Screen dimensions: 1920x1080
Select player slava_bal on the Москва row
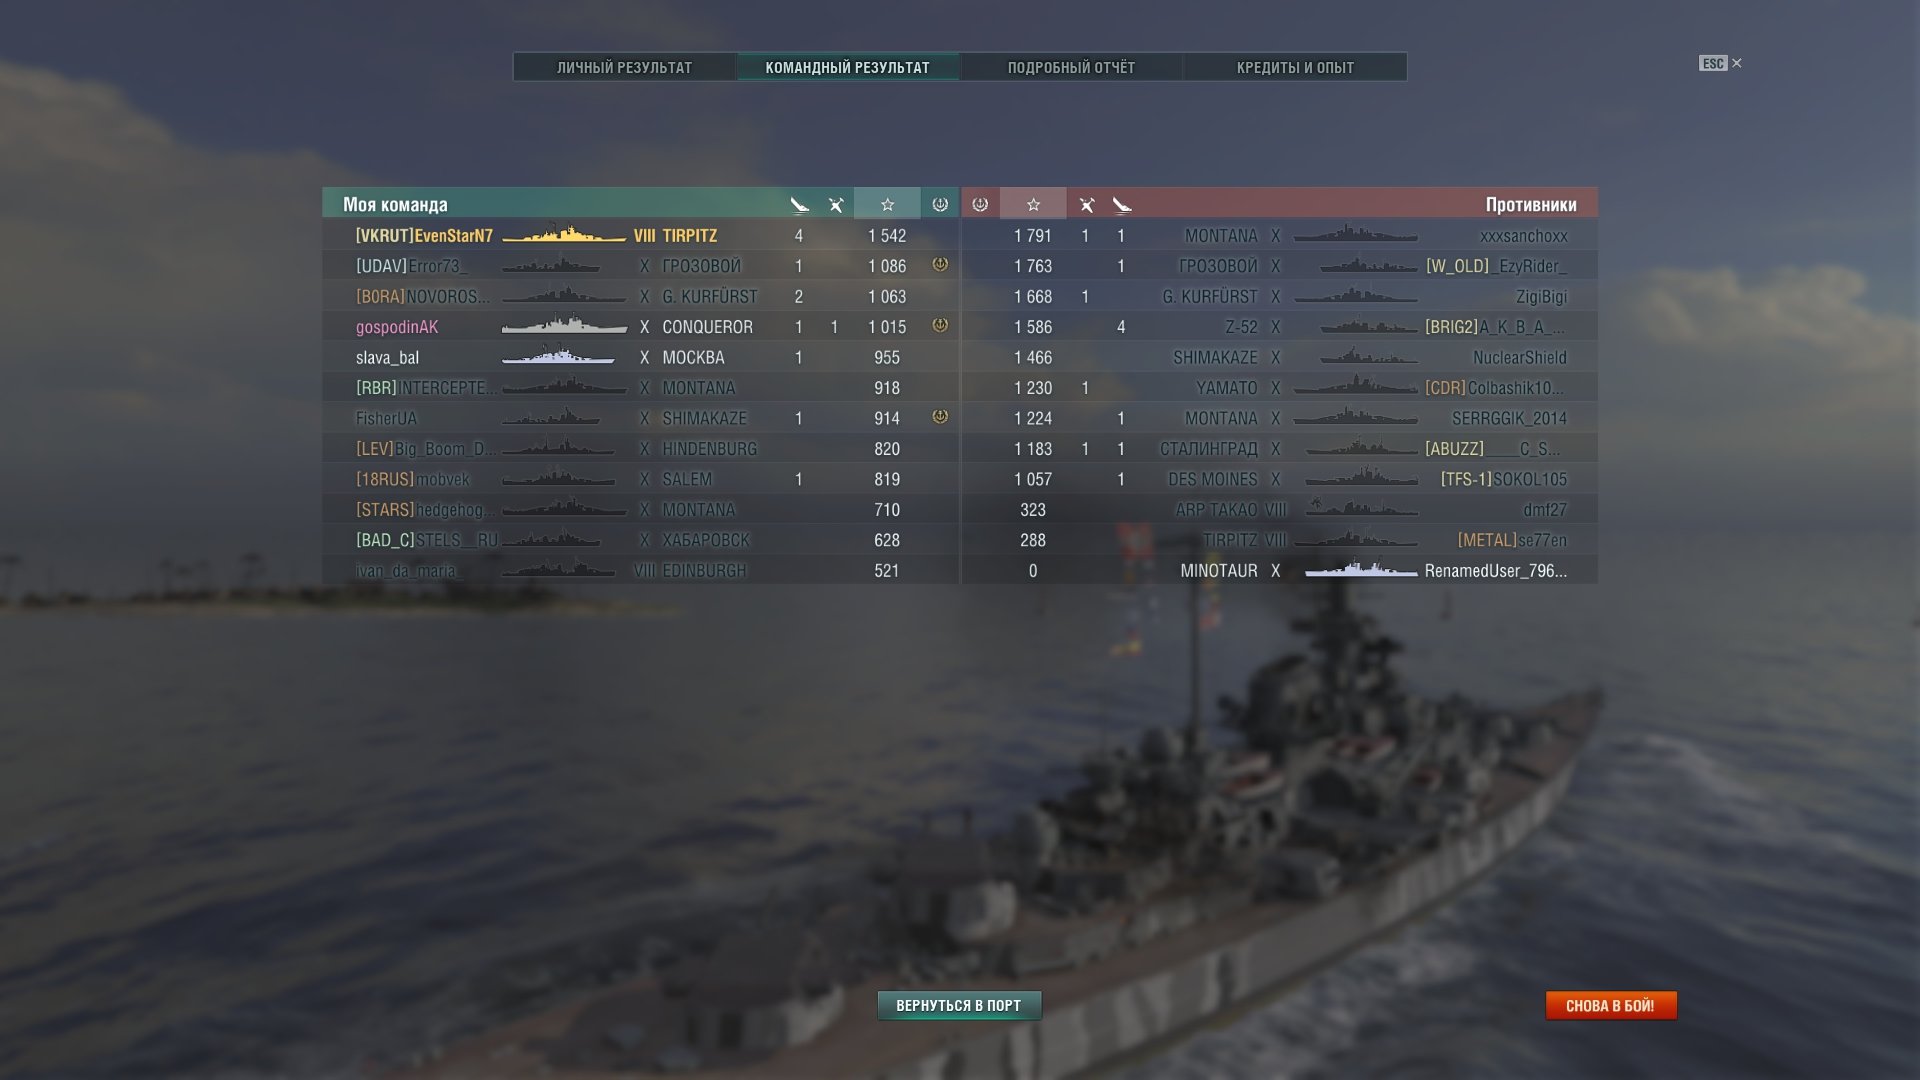pyautogui.click(x=387, y=357)
